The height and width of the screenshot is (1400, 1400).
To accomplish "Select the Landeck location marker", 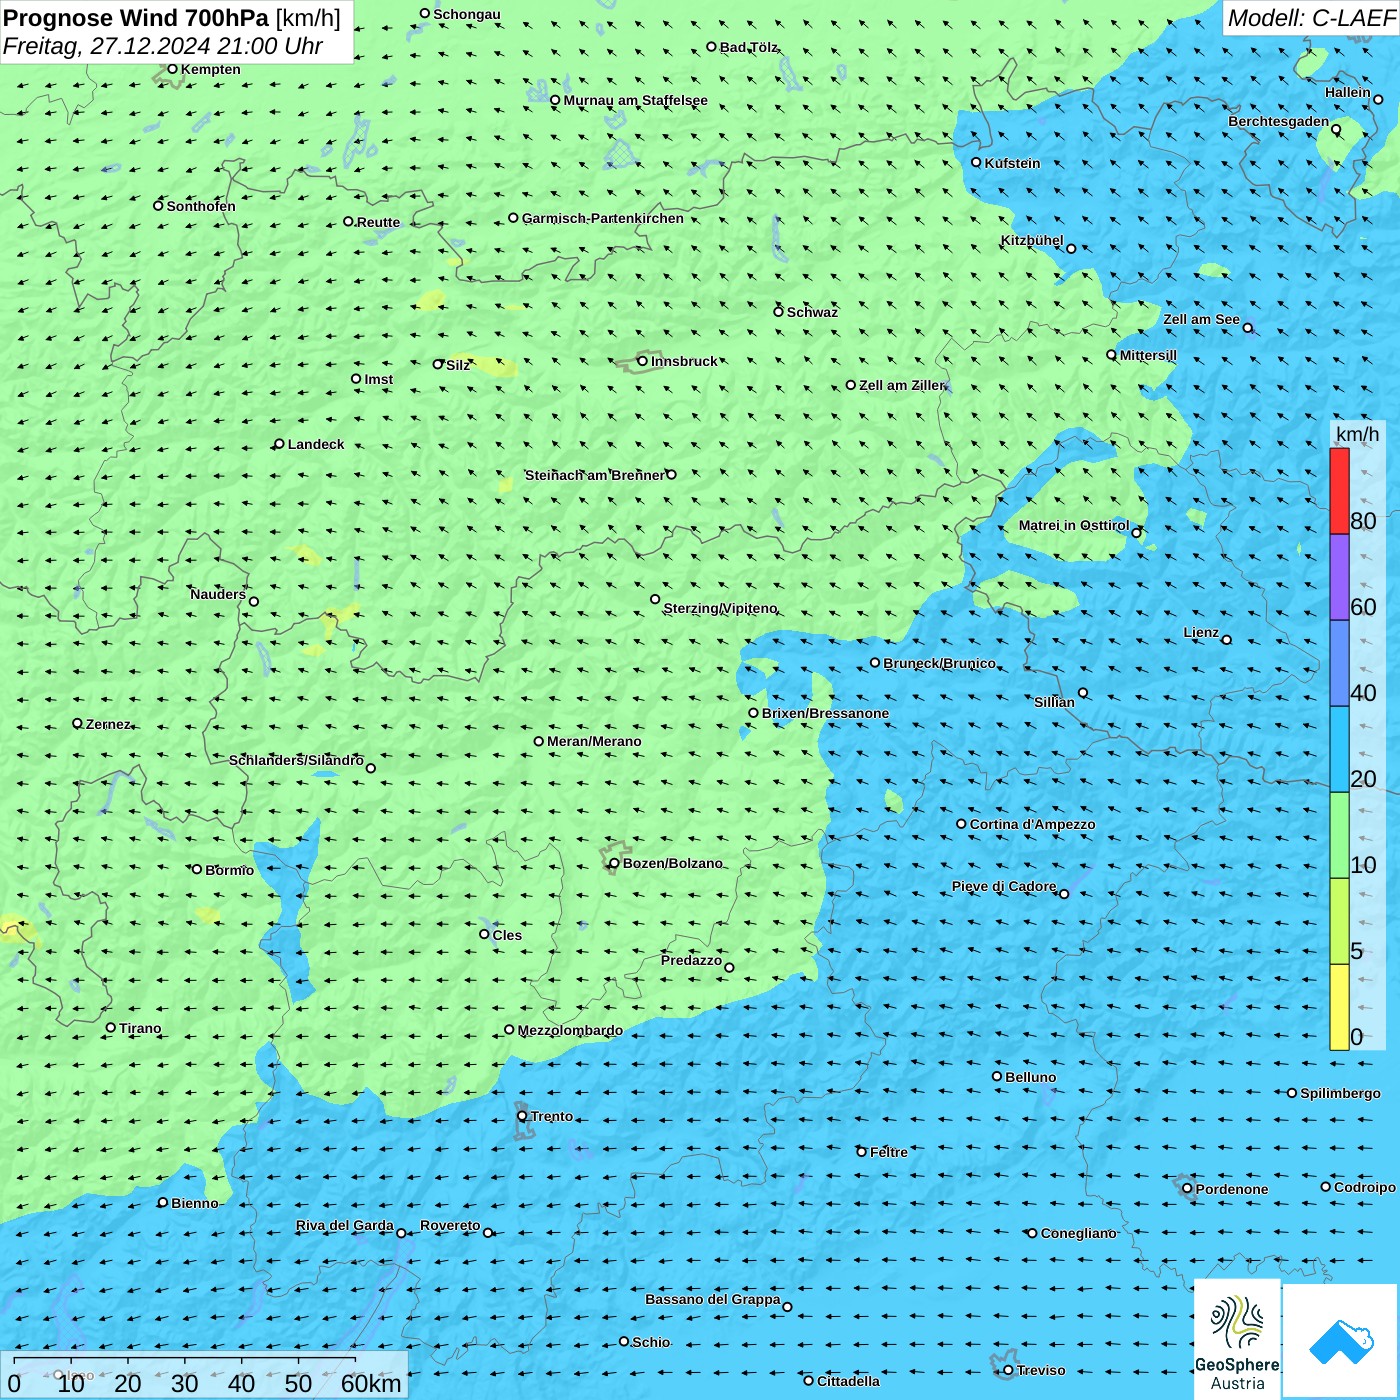I will click(x=280, y=444).
